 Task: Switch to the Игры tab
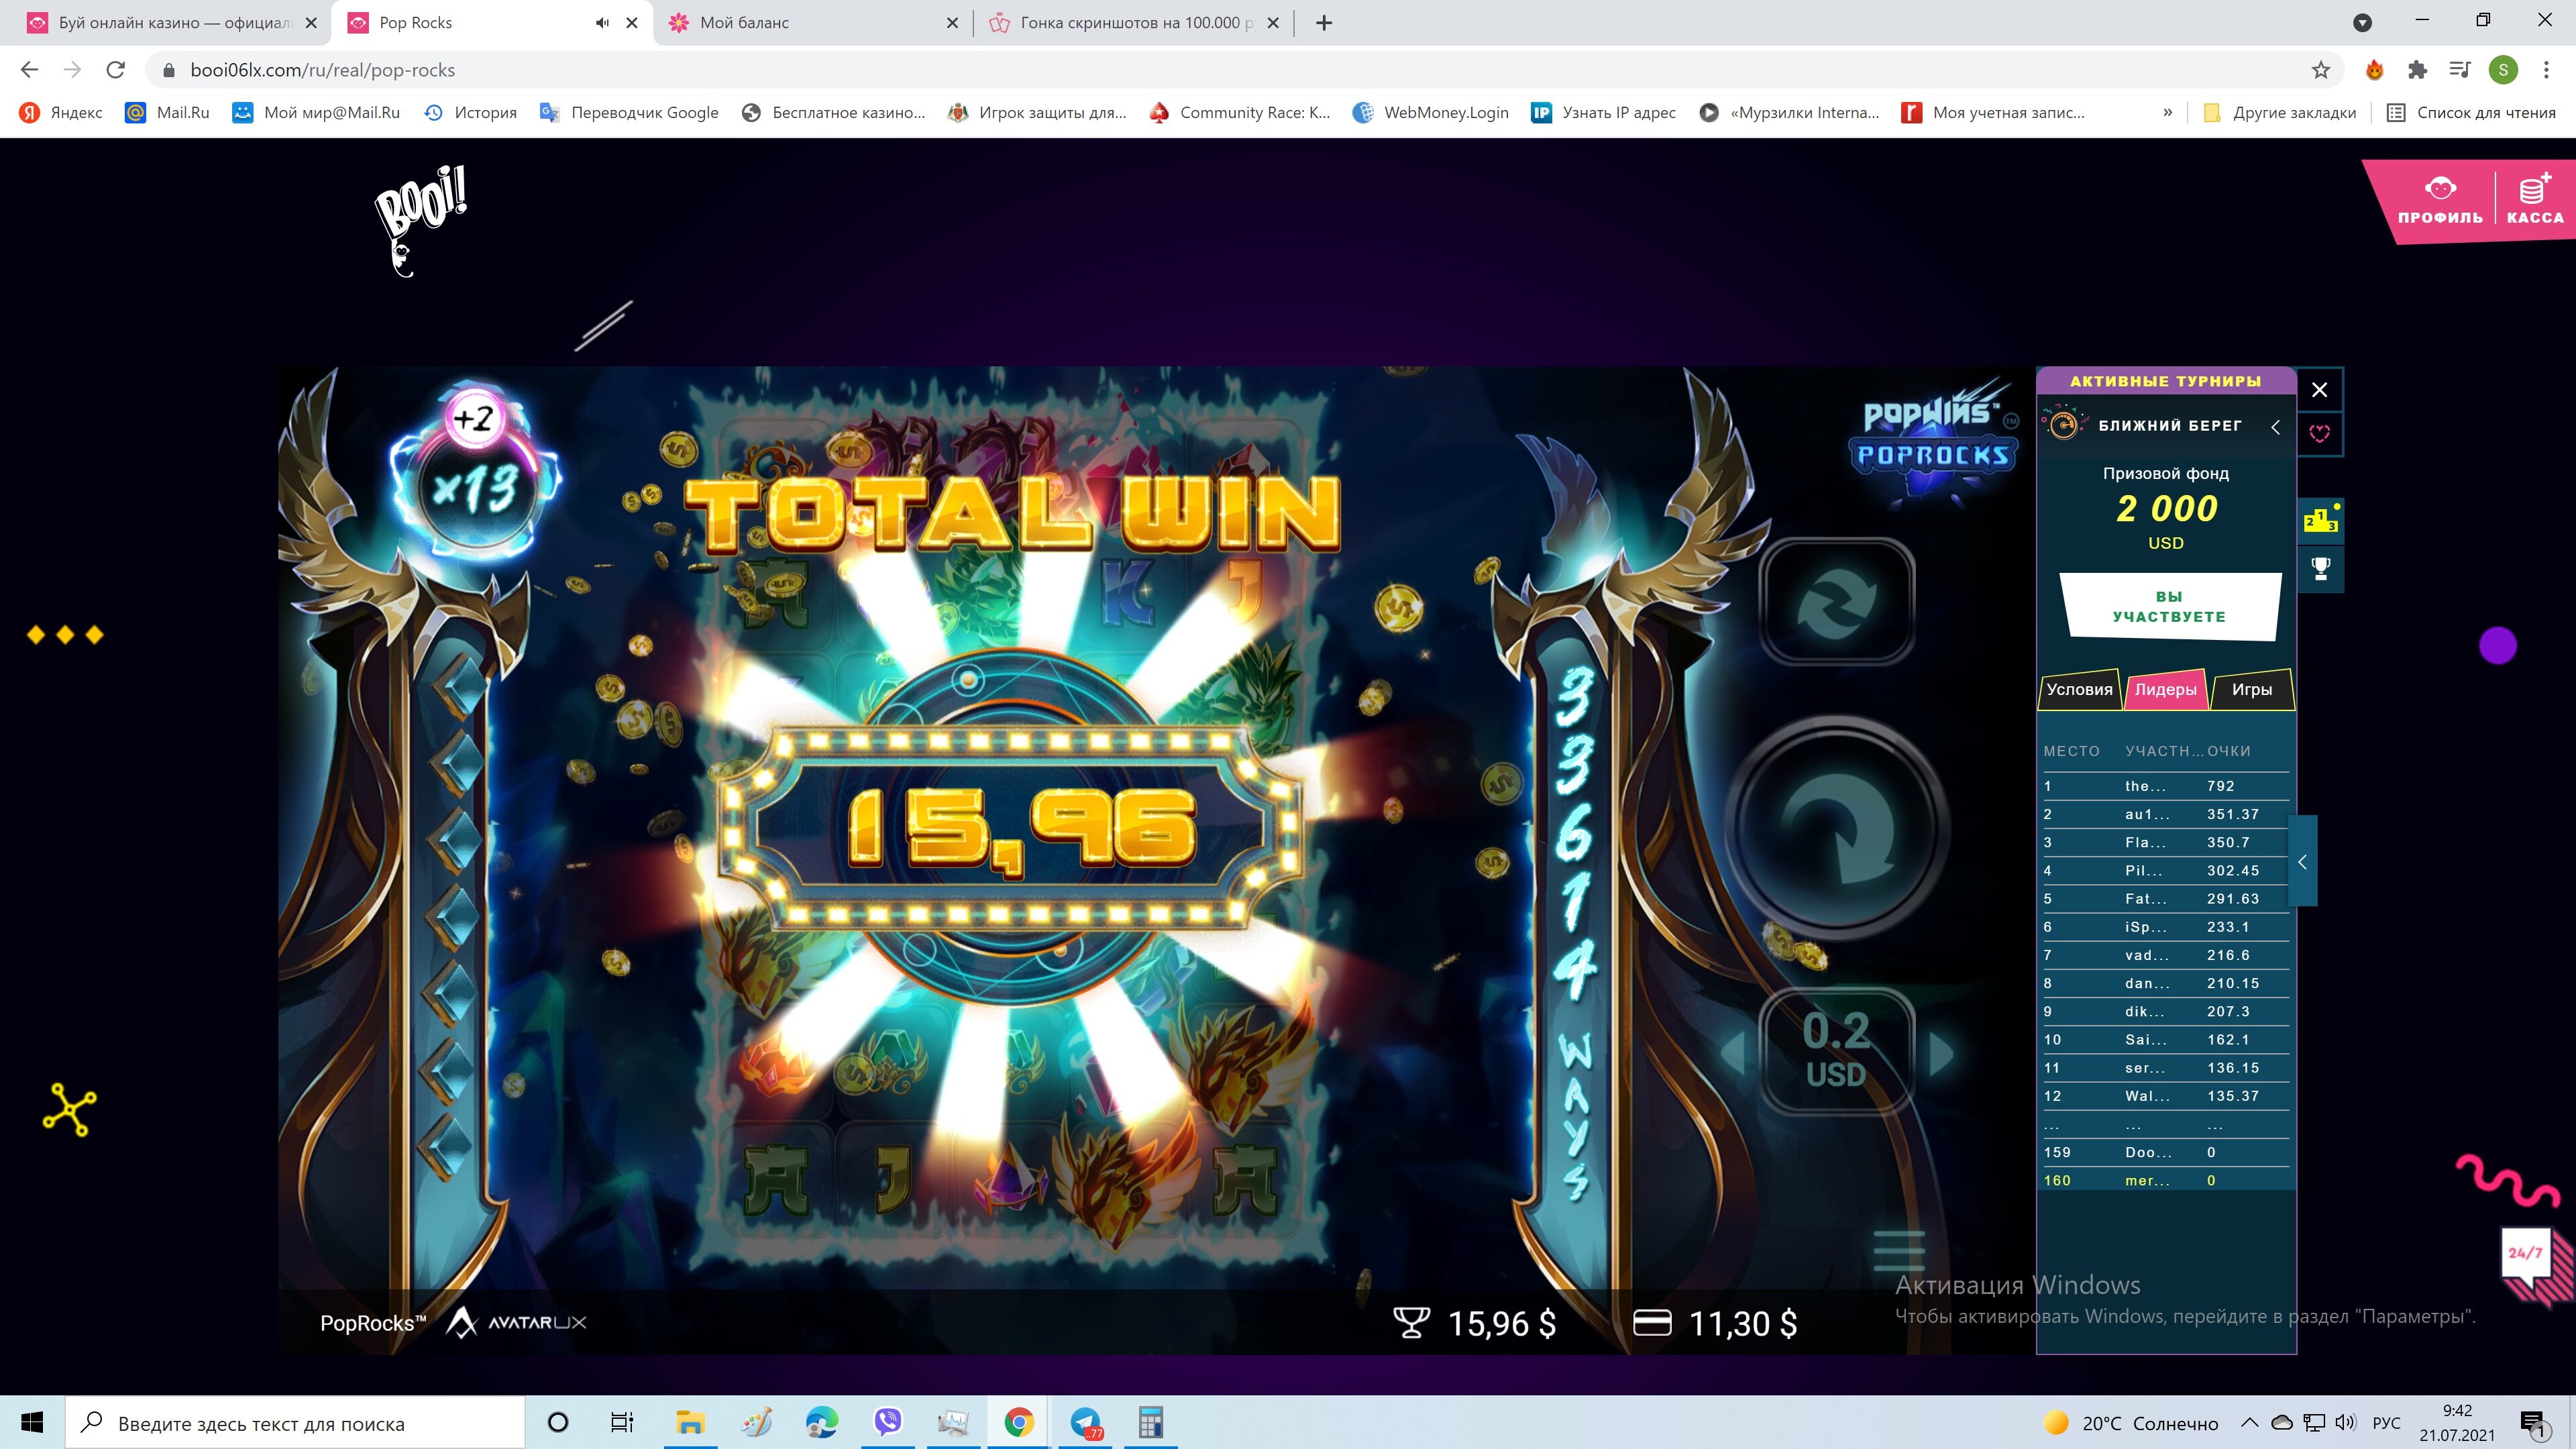pos(2251,689)
